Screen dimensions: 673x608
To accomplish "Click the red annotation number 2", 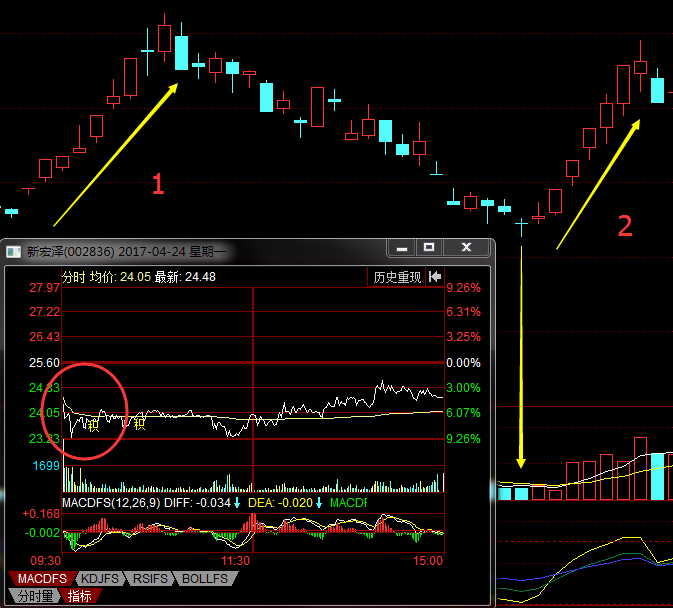I will [x=625, y=226].
